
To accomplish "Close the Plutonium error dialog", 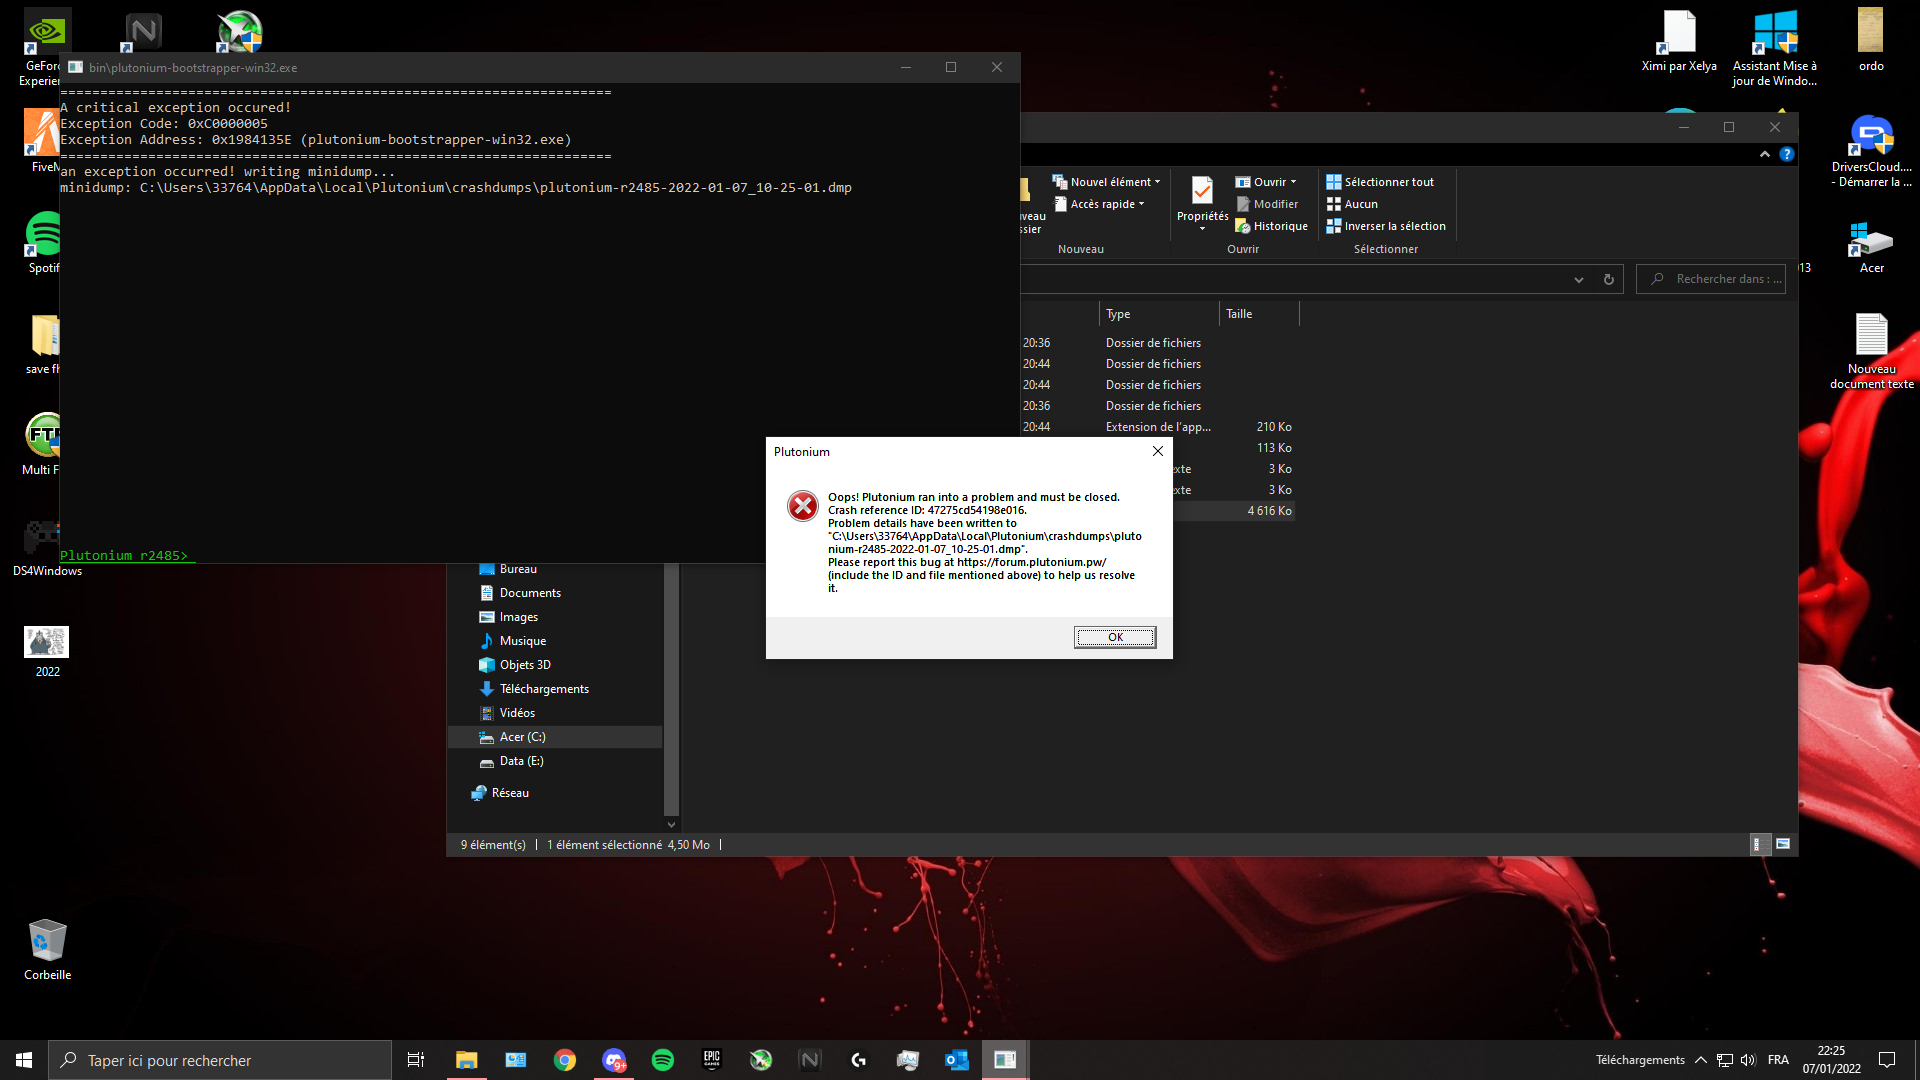I will click(1158, 451).
